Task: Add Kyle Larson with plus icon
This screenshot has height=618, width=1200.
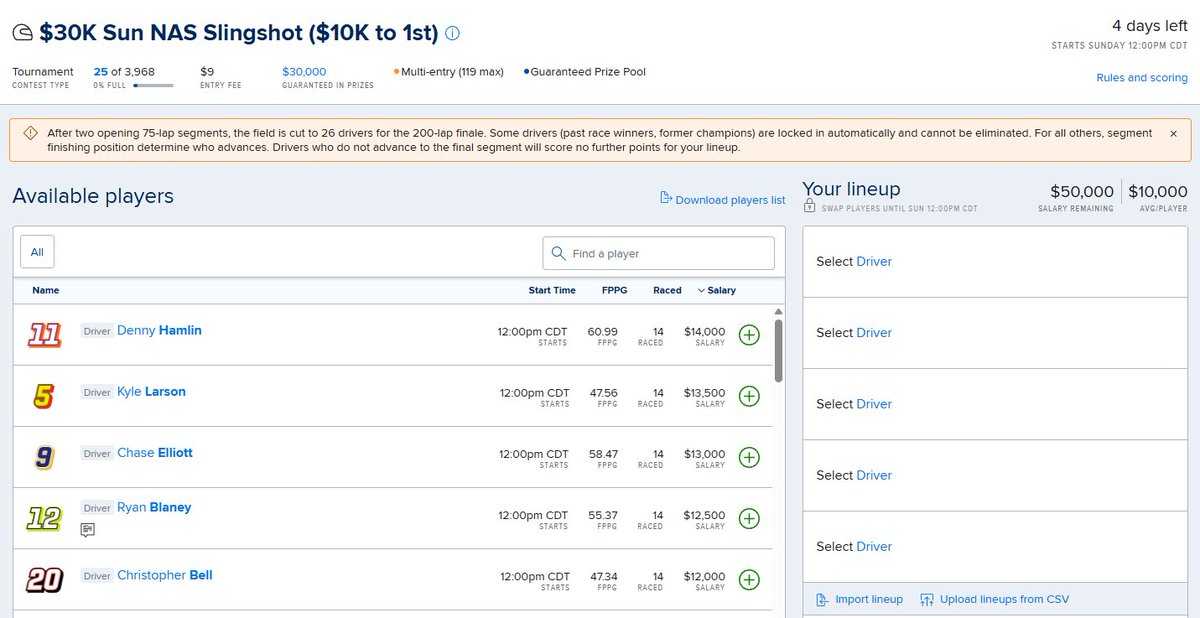Action: [x=749, y=396]
